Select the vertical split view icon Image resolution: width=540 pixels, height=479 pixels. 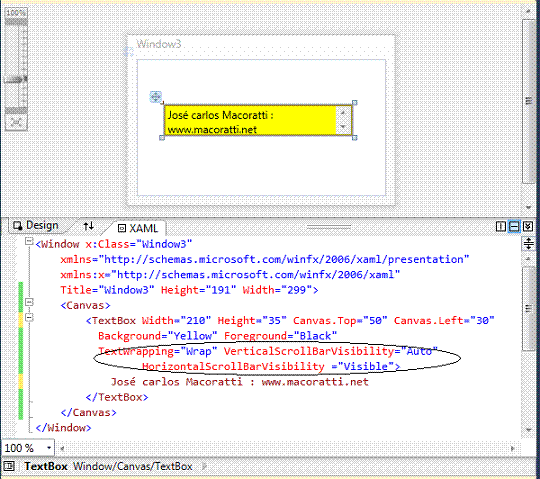(x=501, y=227)
